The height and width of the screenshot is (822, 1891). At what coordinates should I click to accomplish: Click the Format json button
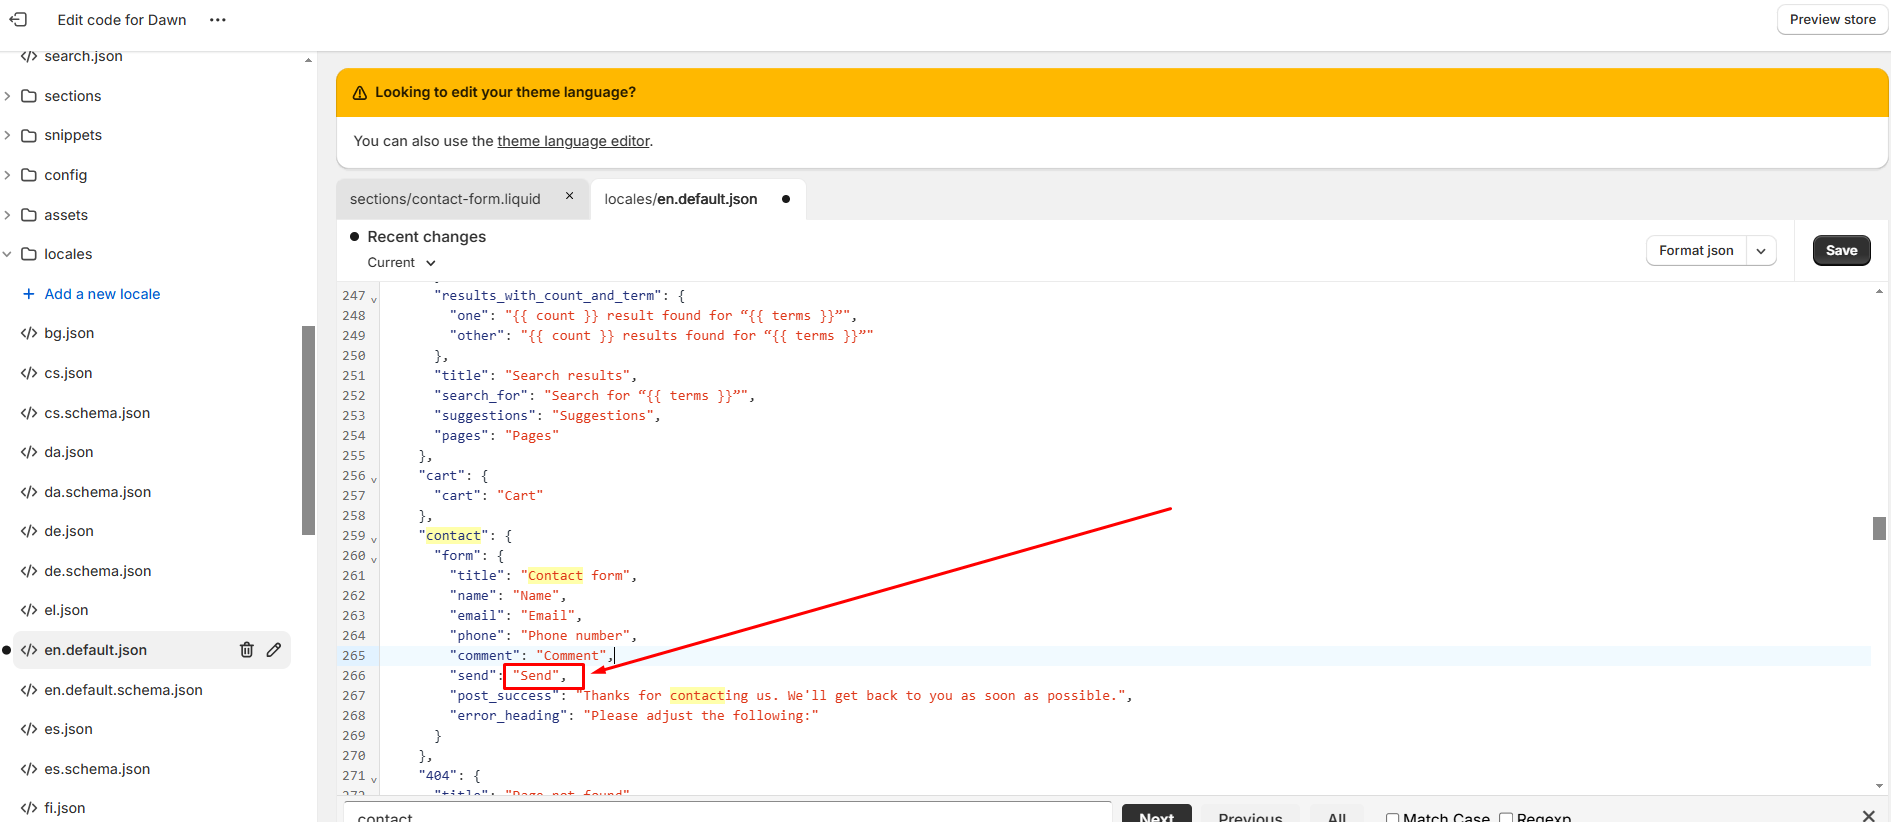coord(1696,251)
